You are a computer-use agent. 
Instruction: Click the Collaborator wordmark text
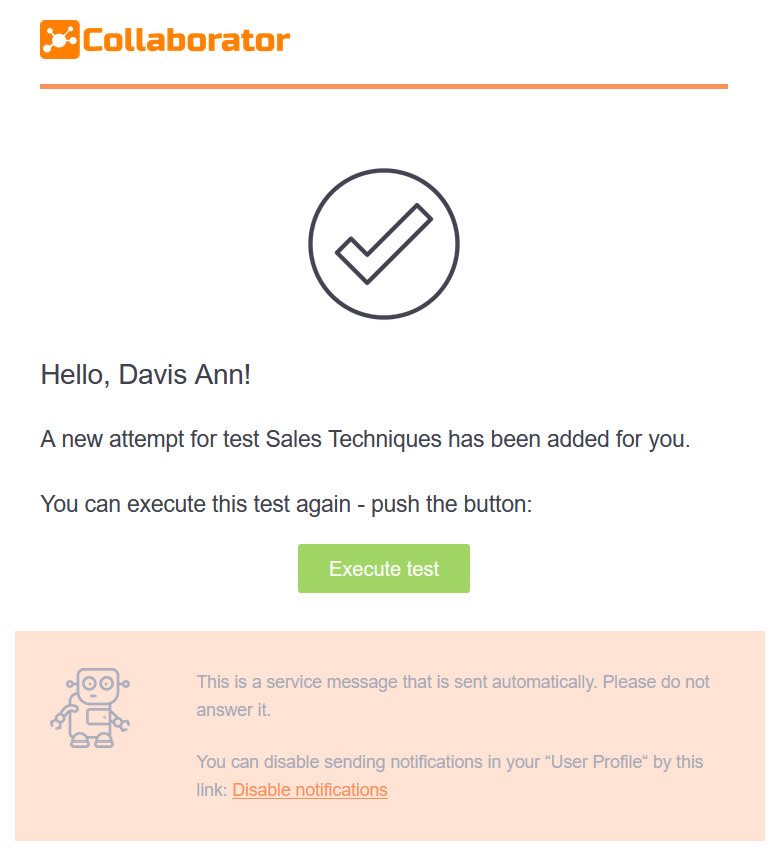pyautogui.click(x=187, y=41)
